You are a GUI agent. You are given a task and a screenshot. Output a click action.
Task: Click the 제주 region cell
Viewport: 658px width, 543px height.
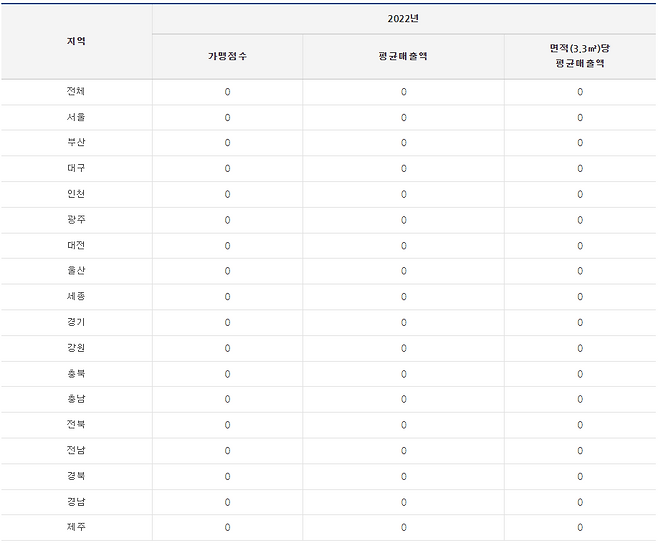point(76,527)
